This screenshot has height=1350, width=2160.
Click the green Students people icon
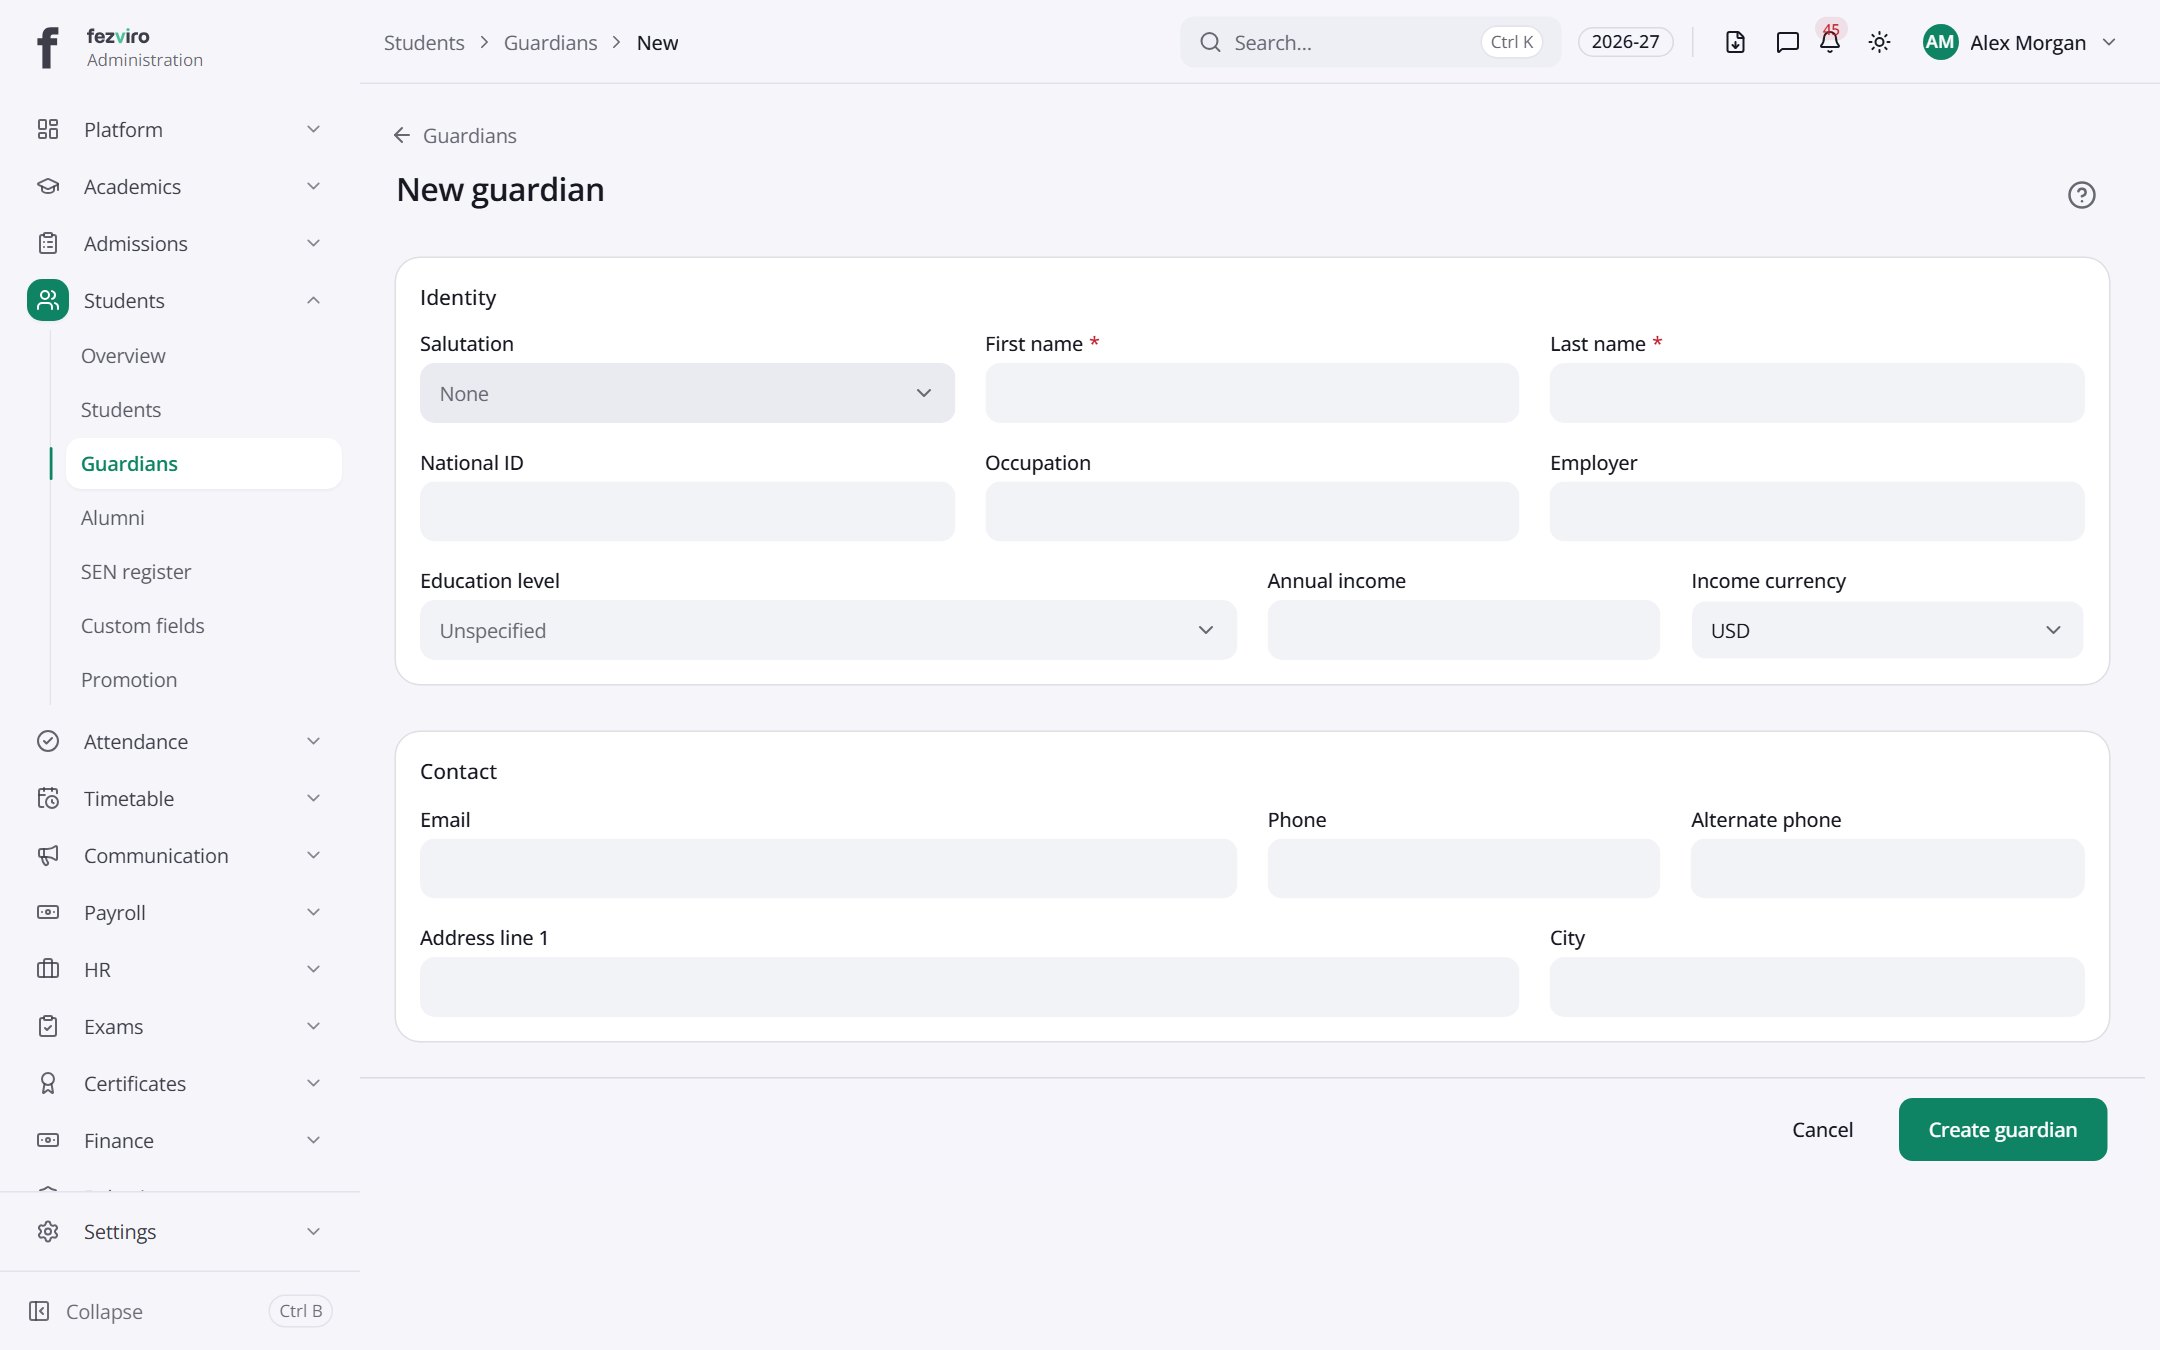tap(48, 300)
